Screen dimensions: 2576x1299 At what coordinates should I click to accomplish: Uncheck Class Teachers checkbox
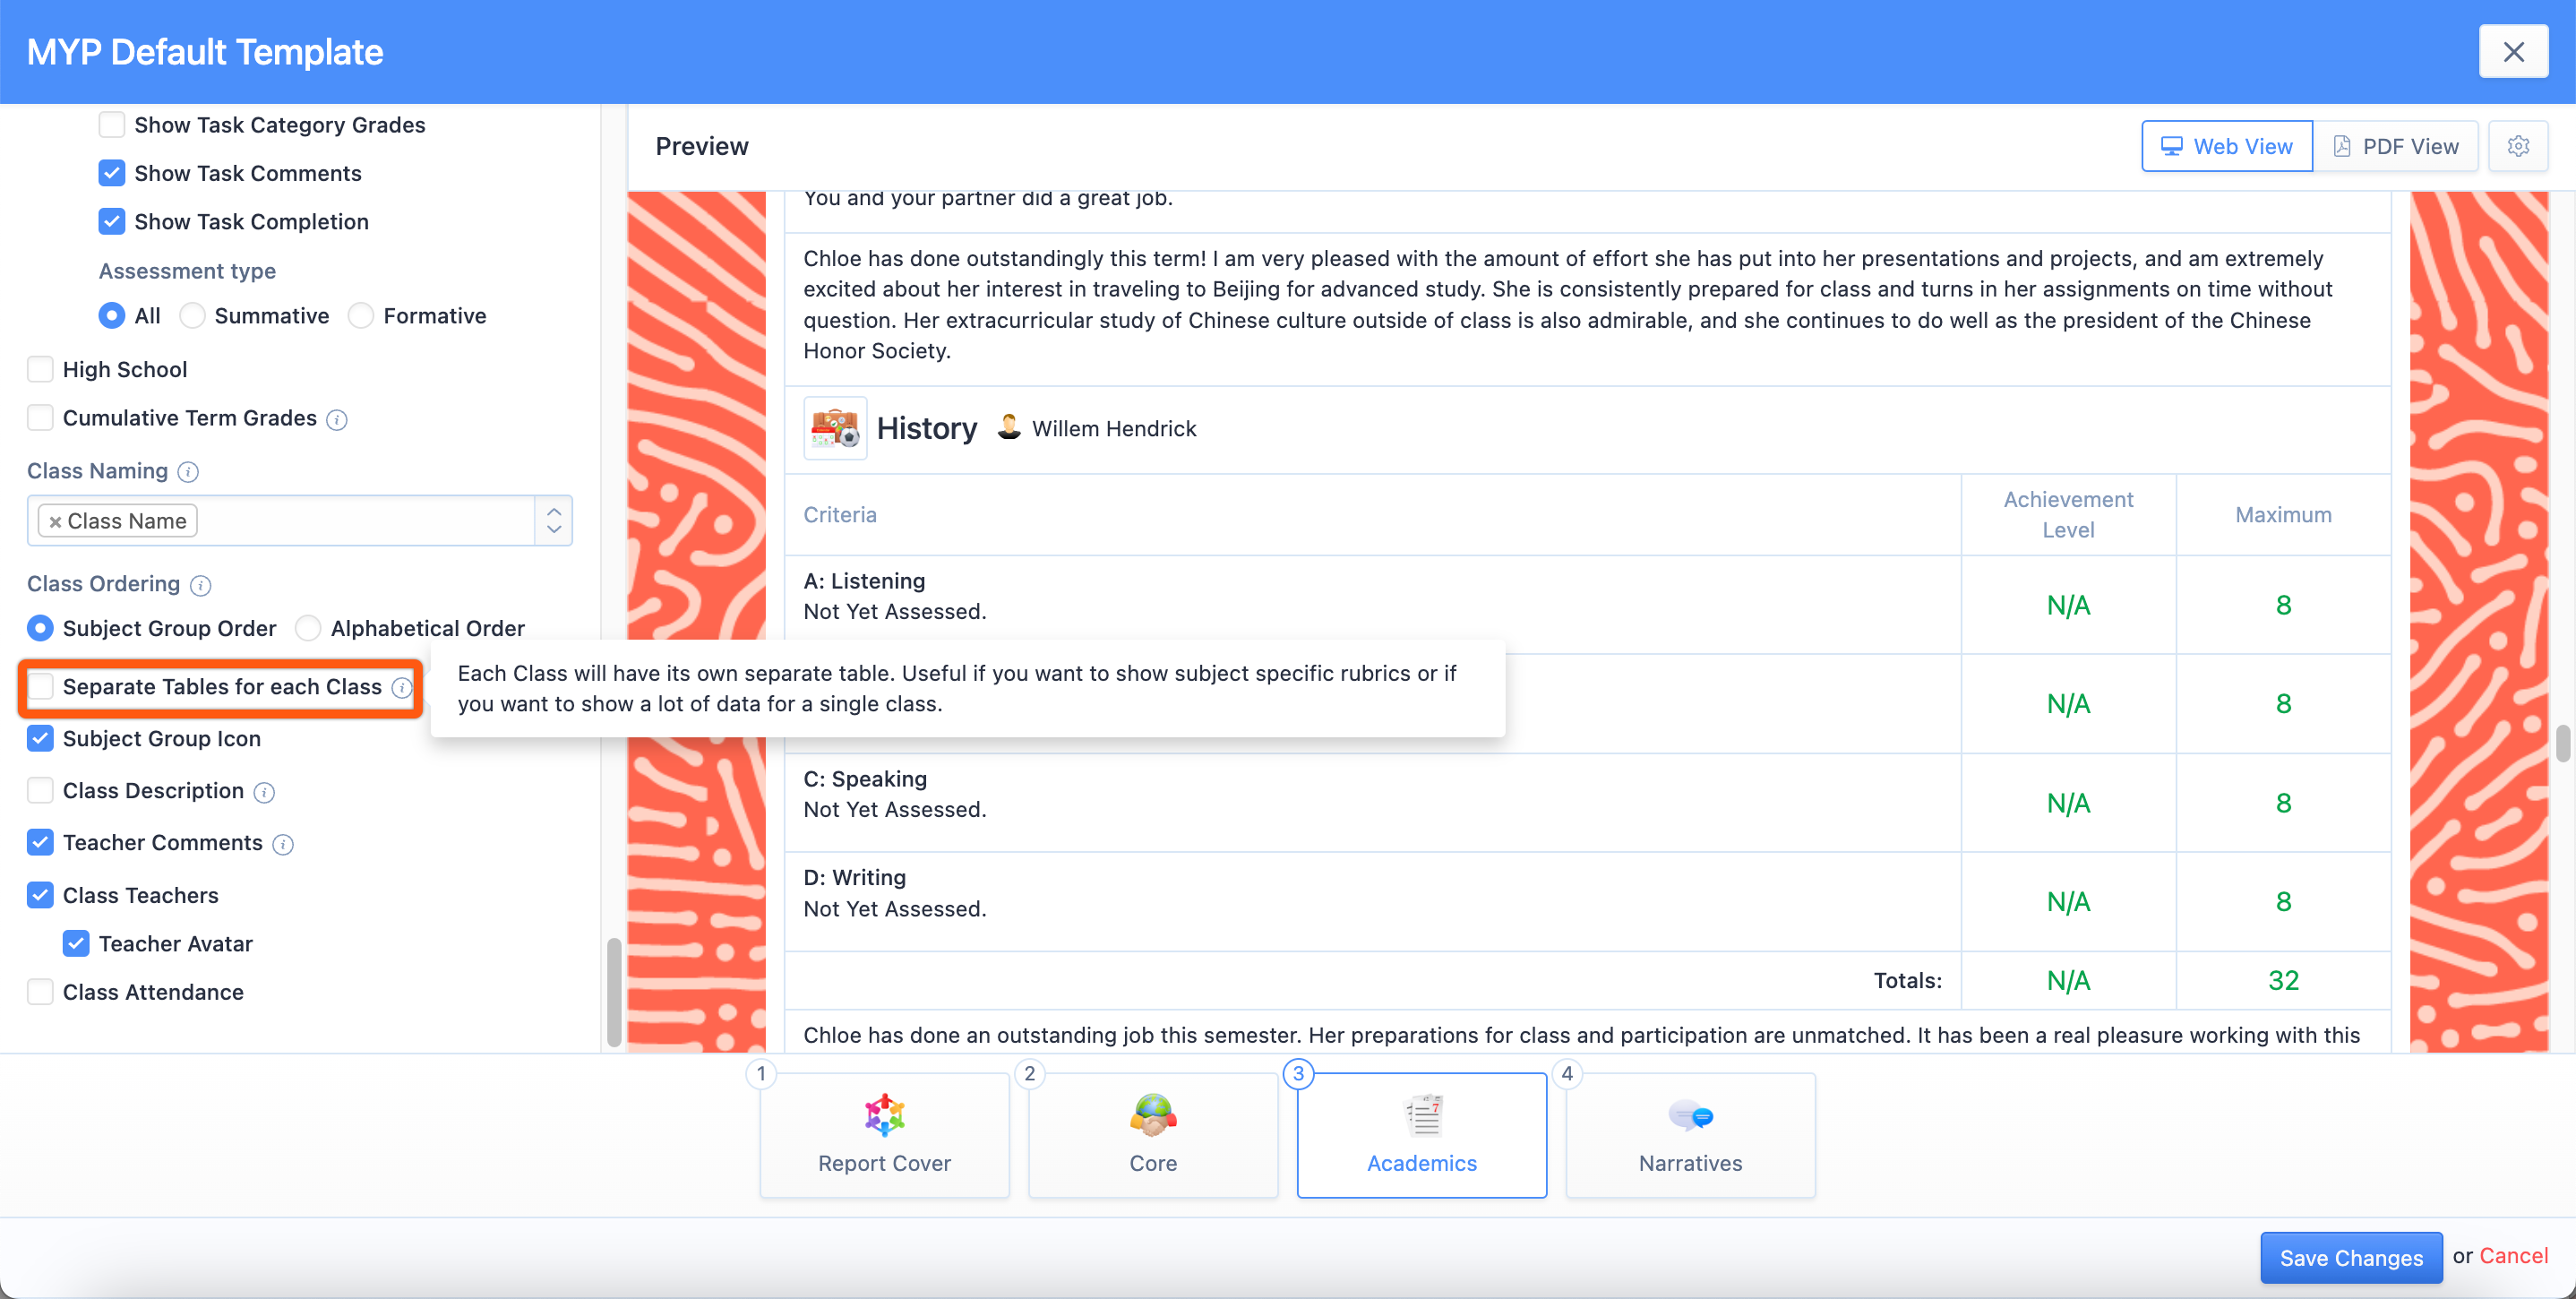pyautogui.click(x=40, y=895)
